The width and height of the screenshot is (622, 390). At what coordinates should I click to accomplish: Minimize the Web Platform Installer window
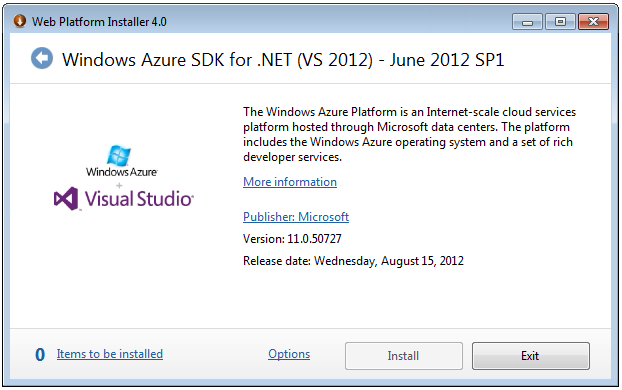(x=528, y=22)
